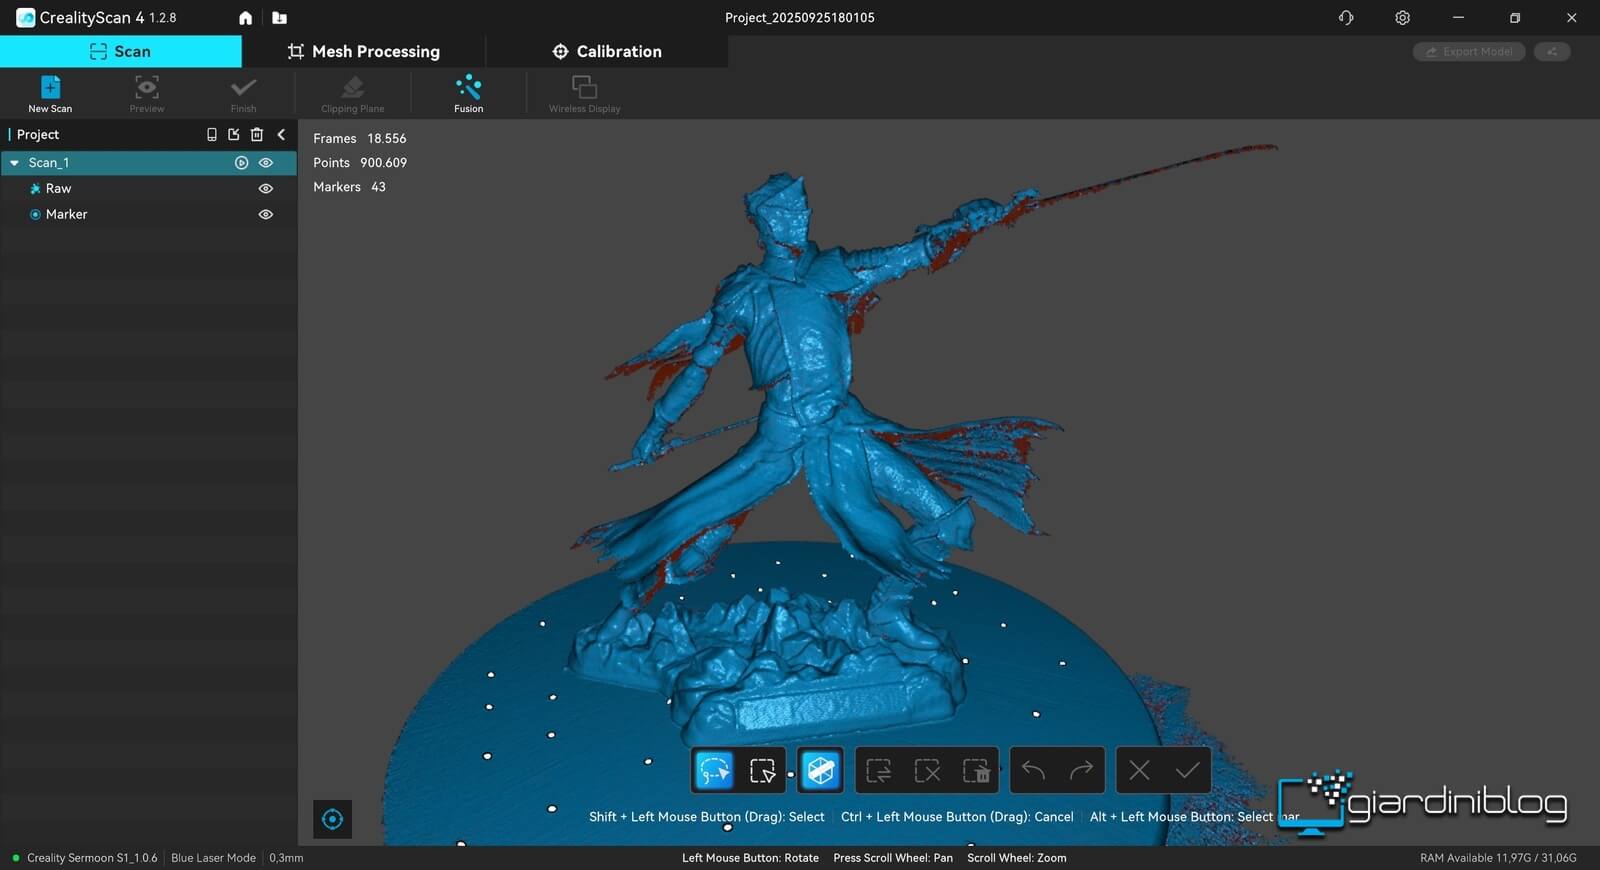Switch to the Mesh Processing tab
This screenshot has width=1600, height=870.
364,51
